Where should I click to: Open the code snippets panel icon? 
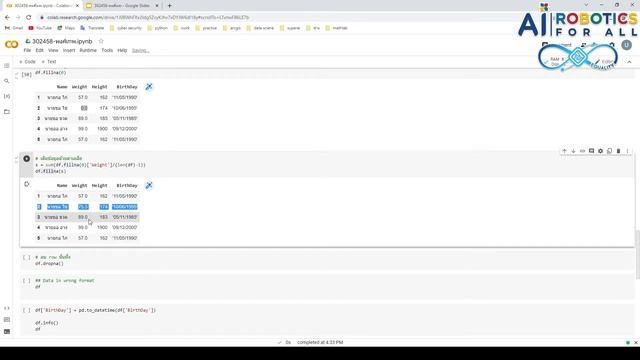tap(7, 308)
